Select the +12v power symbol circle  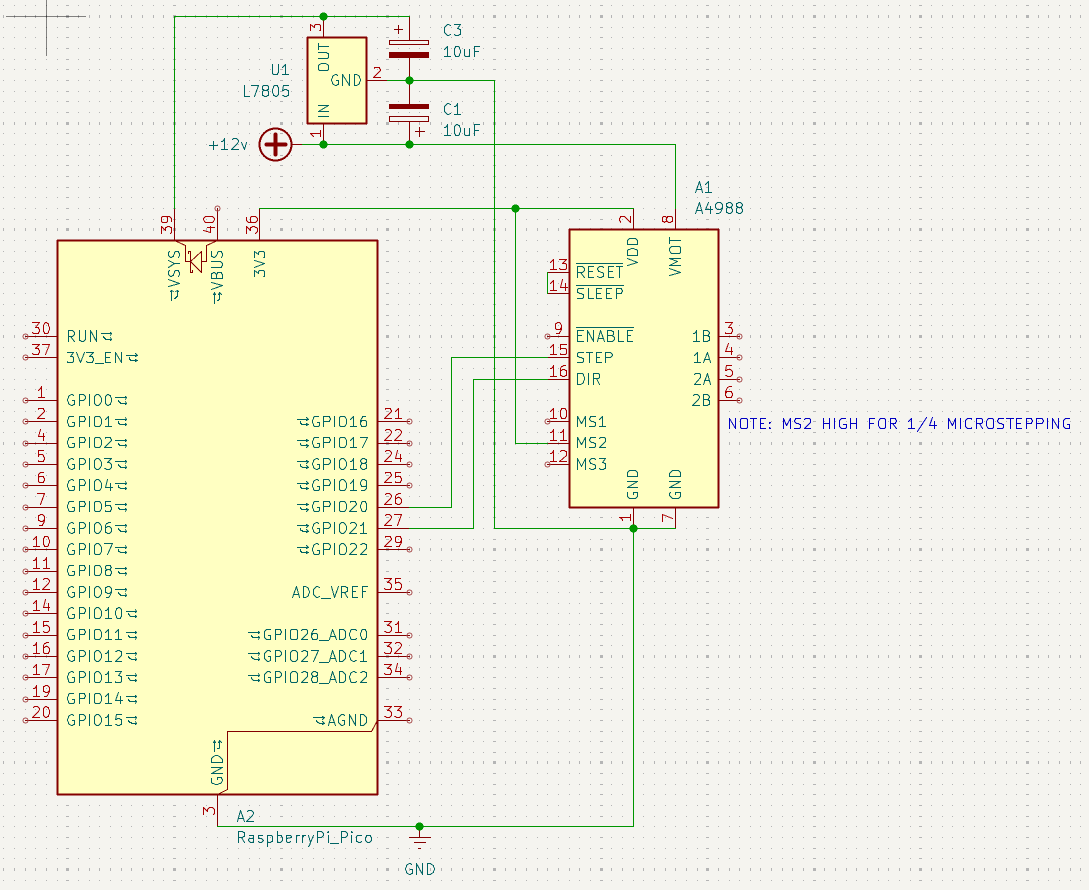pyautogui.click(x=276, y=145)
